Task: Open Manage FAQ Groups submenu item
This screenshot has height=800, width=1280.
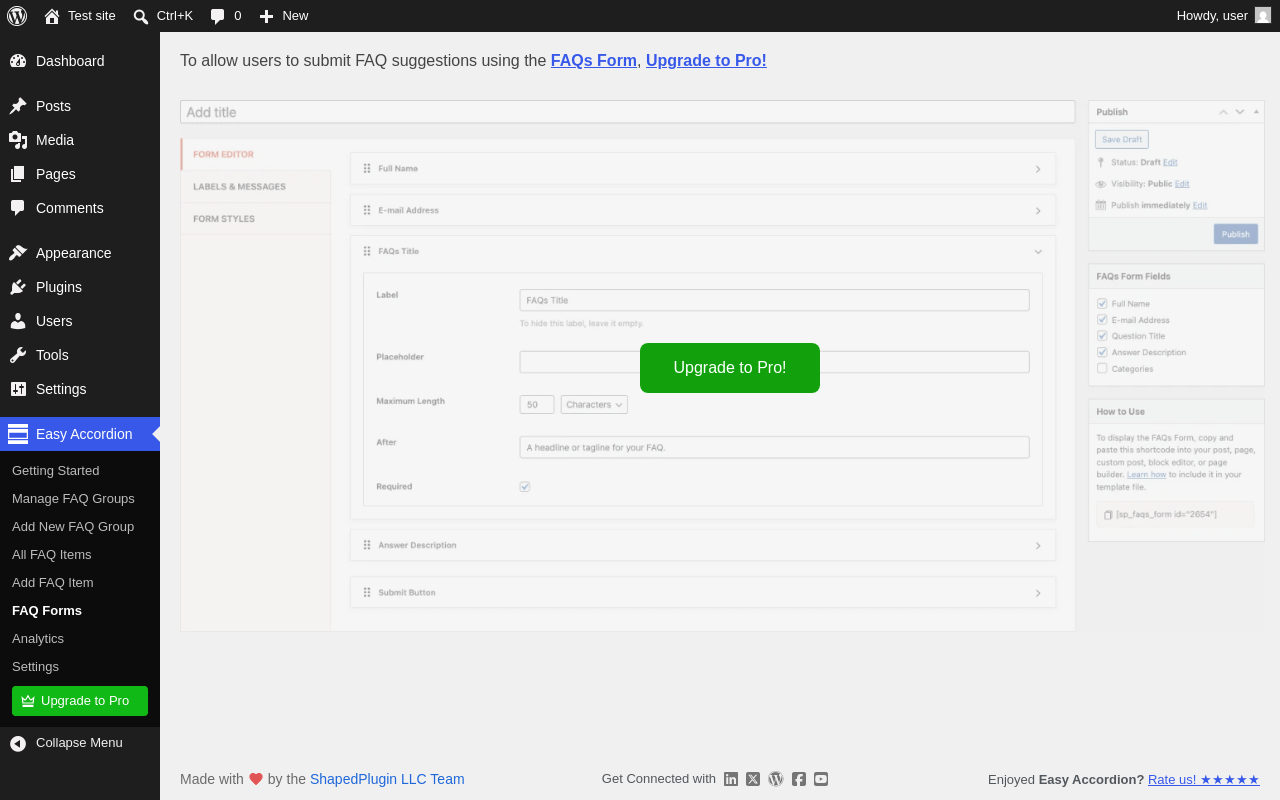Action: click(x=73, y=499)
